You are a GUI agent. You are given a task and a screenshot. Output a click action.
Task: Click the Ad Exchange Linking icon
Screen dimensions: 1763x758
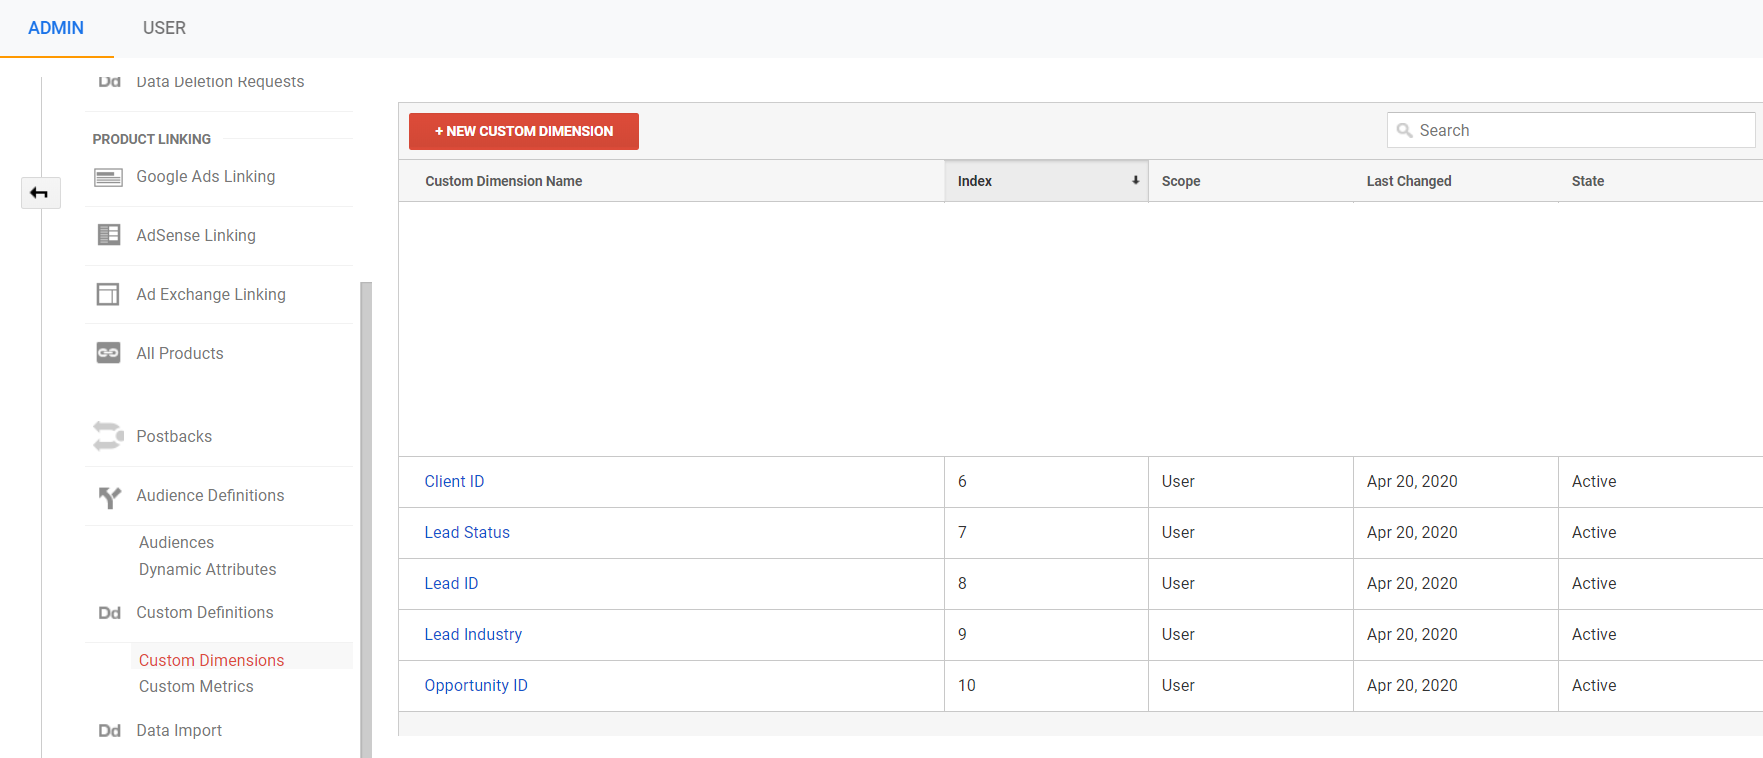(x=108, y=294)
